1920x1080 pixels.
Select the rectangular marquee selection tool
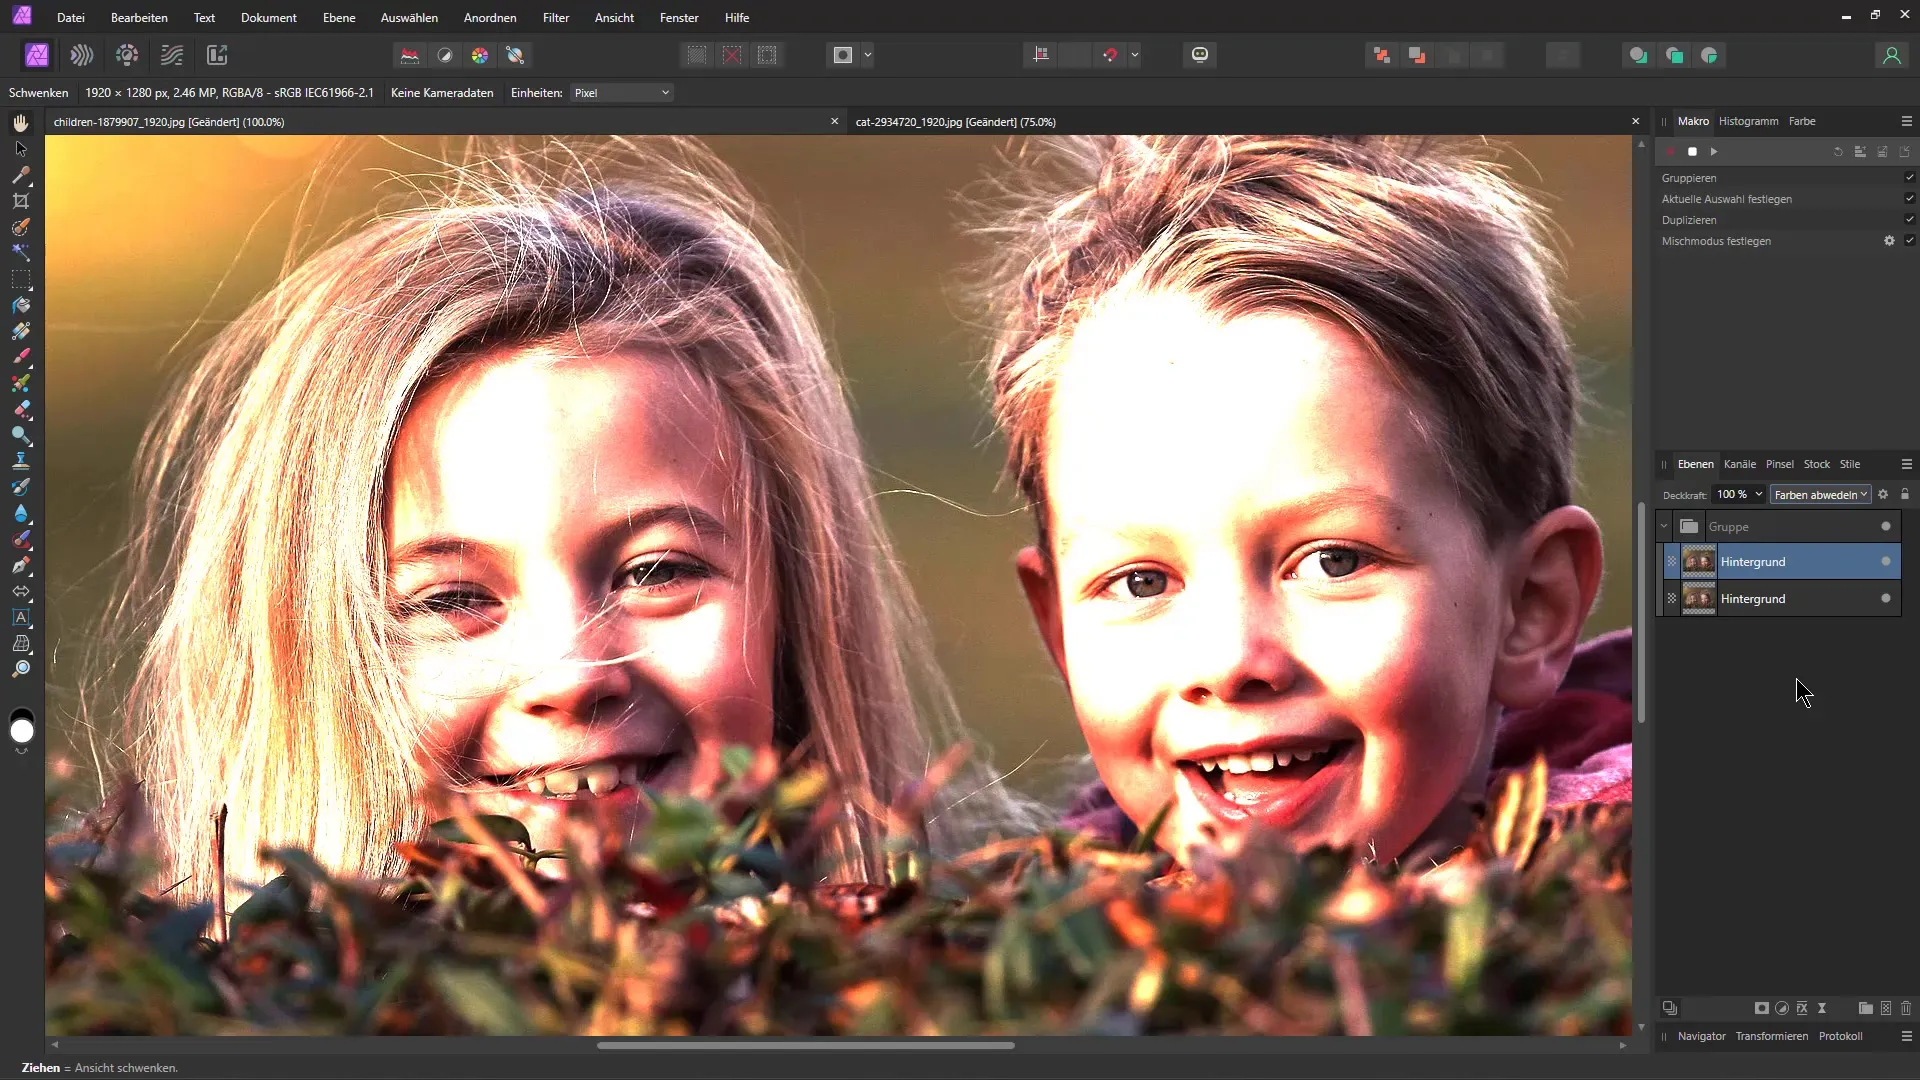pos(21,279)
